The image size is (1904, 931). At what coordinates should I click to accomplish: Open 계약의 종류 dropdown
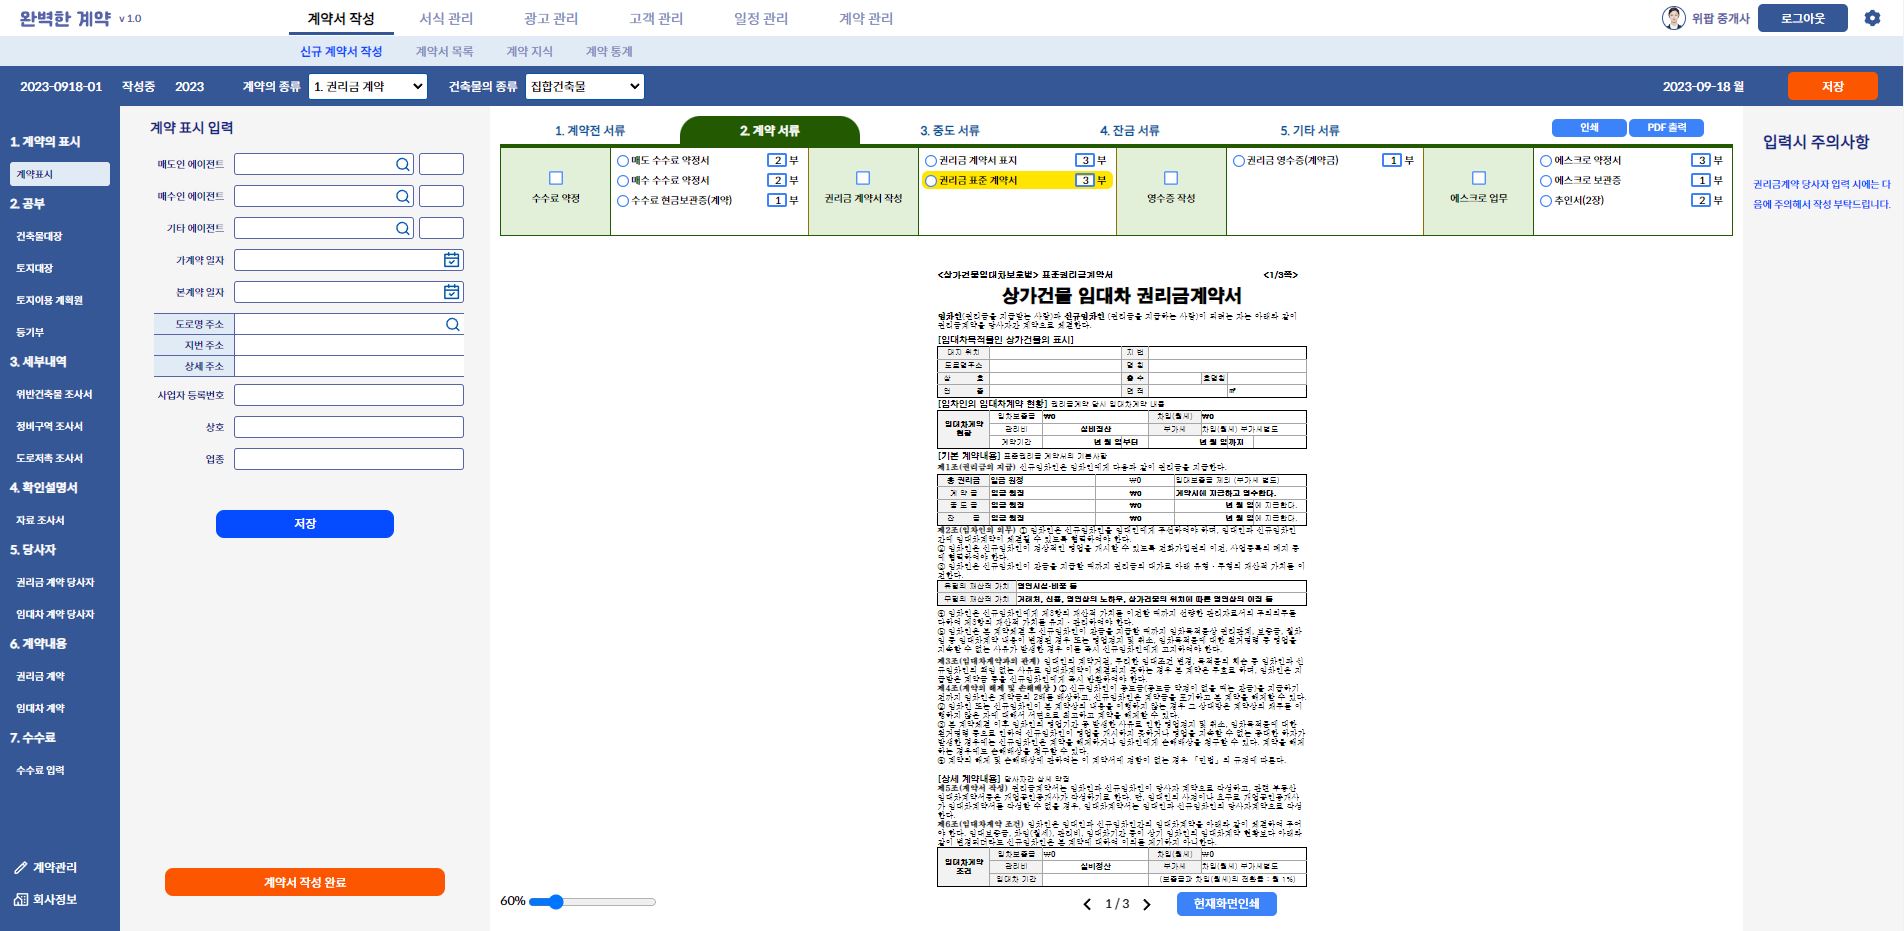click(367, 87)
